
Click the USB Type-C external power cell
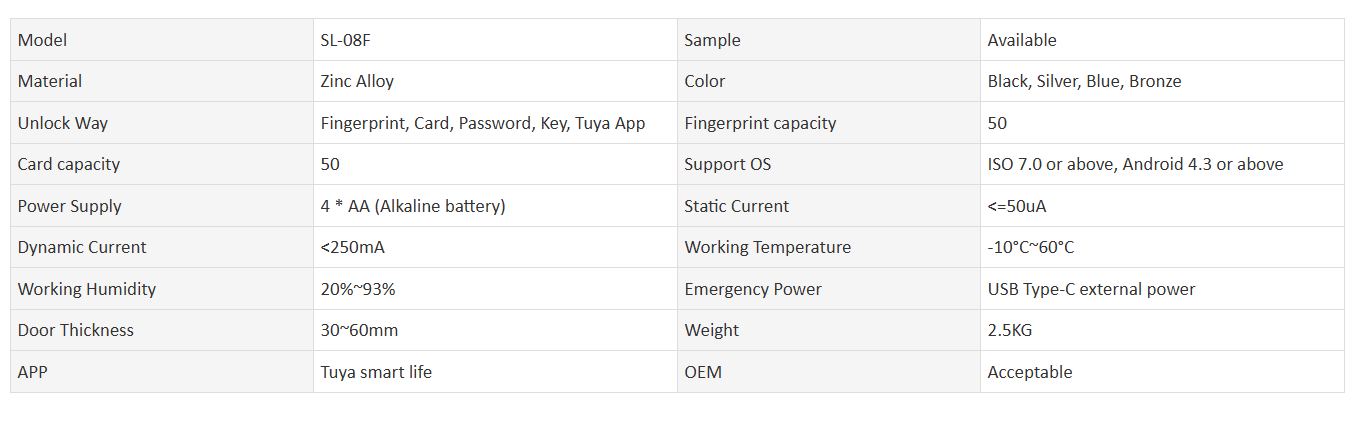1162,289
